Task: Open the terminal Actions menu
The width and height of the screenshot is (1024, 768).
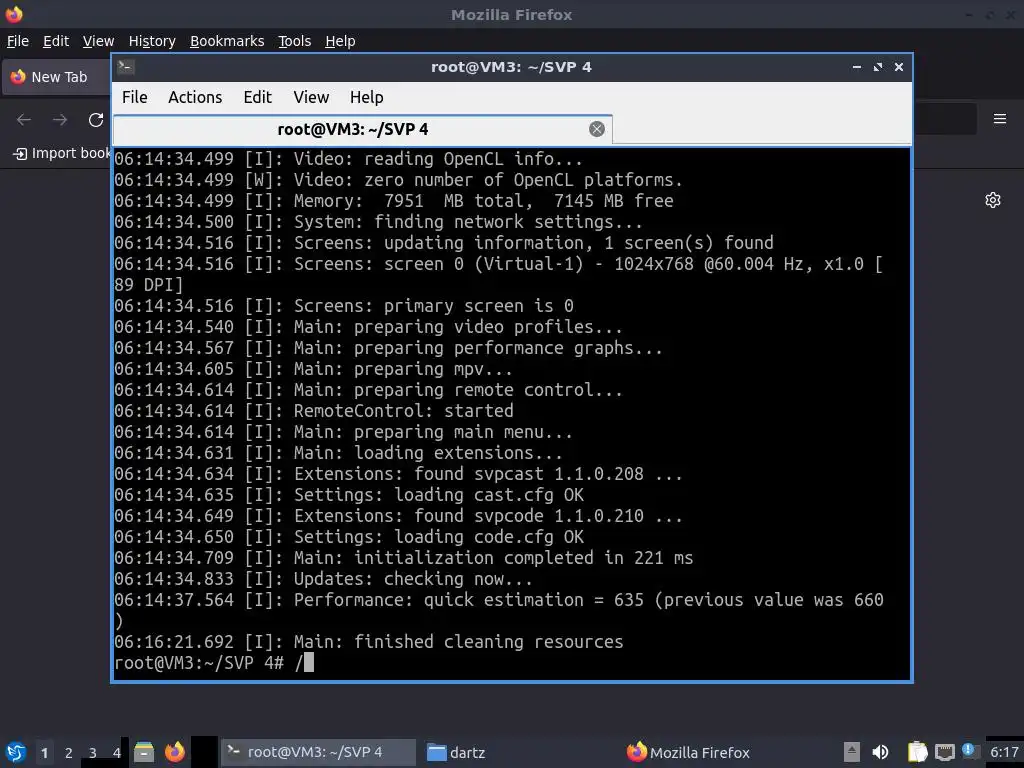Action: click(195, 97)
